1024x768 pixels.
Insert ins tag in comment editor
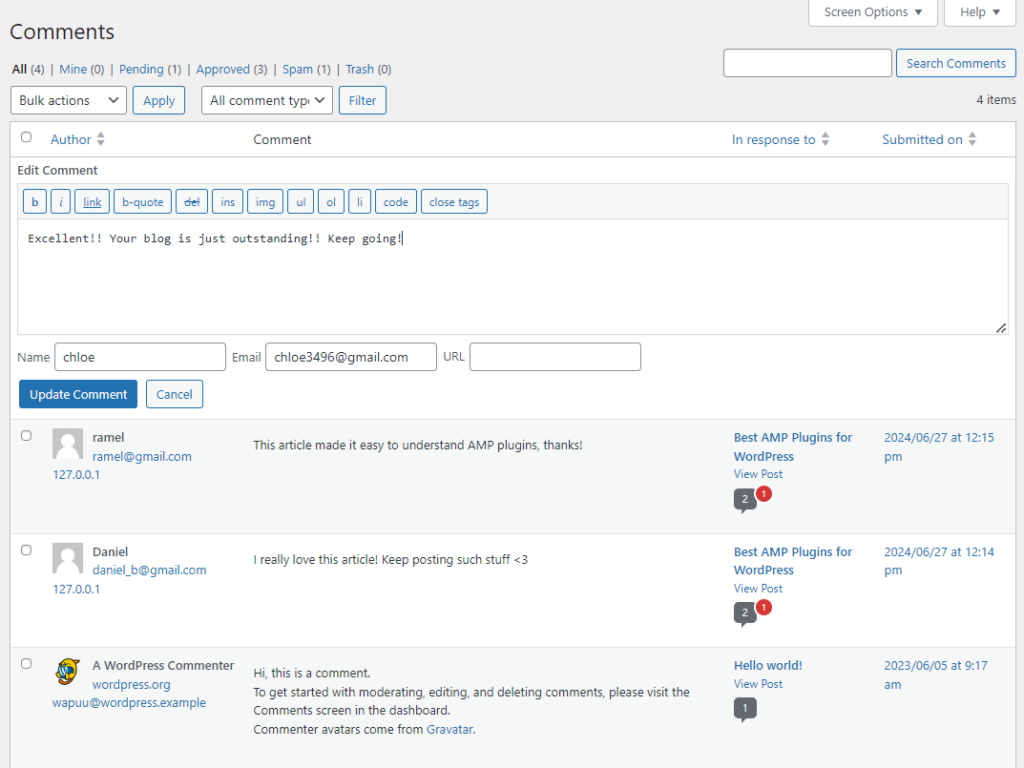227,202
